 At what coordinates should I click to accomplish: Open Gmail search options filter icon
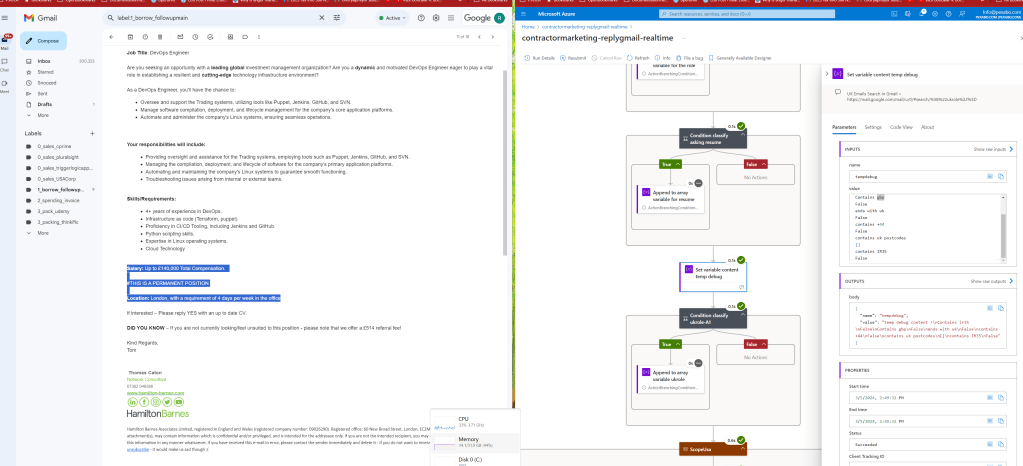click(x=337, y=18)
